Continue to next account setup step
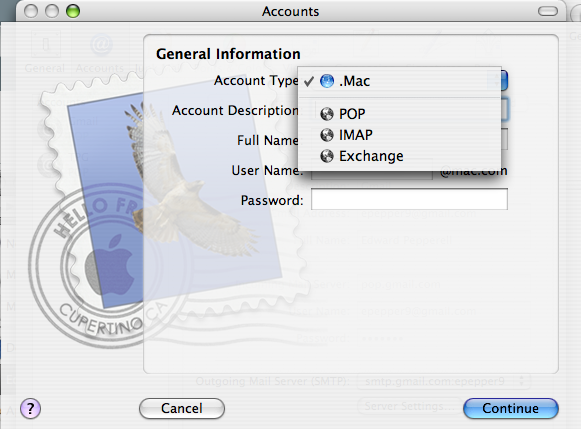Viewport: 581px width, 429px height. click(x=510, y=408)
